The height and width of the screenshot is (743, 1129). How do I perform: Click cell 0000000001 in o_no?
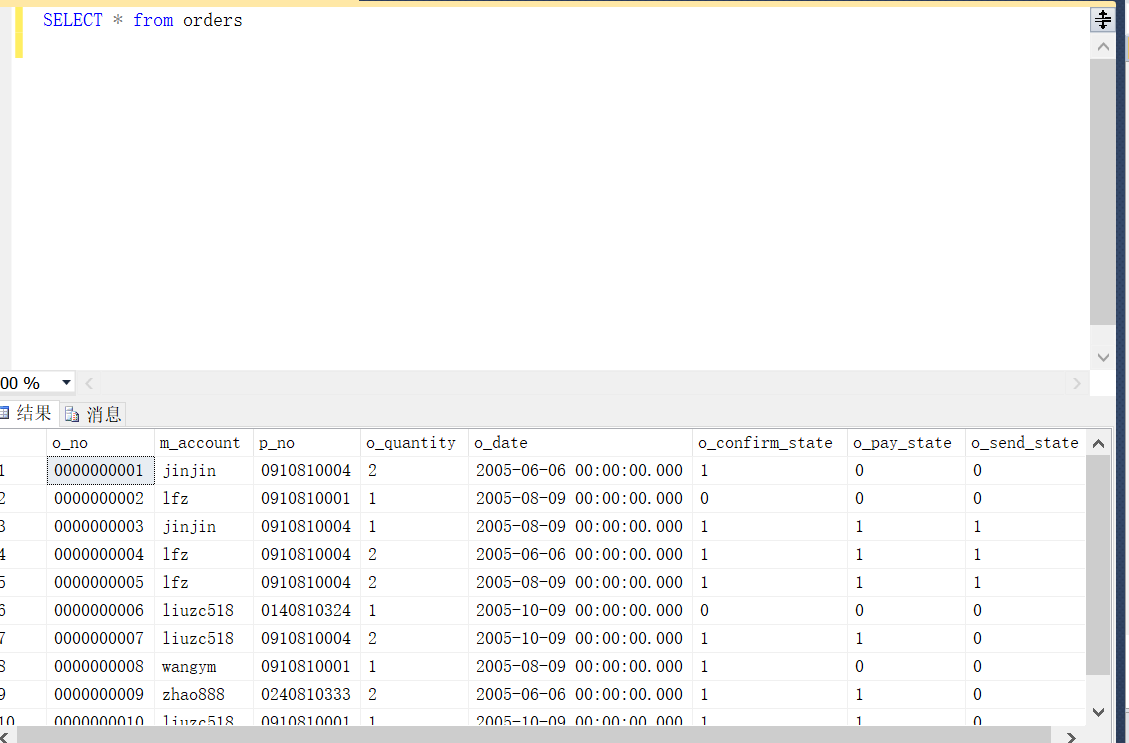100,470
